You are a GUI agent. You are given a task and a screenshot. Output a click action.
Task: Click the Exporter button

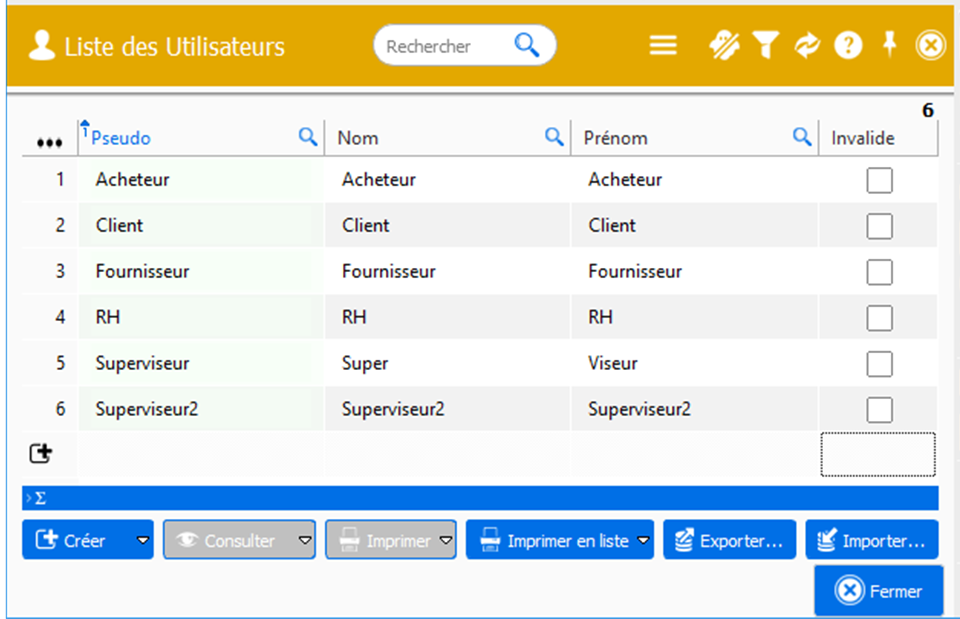(x=729, y=540)
